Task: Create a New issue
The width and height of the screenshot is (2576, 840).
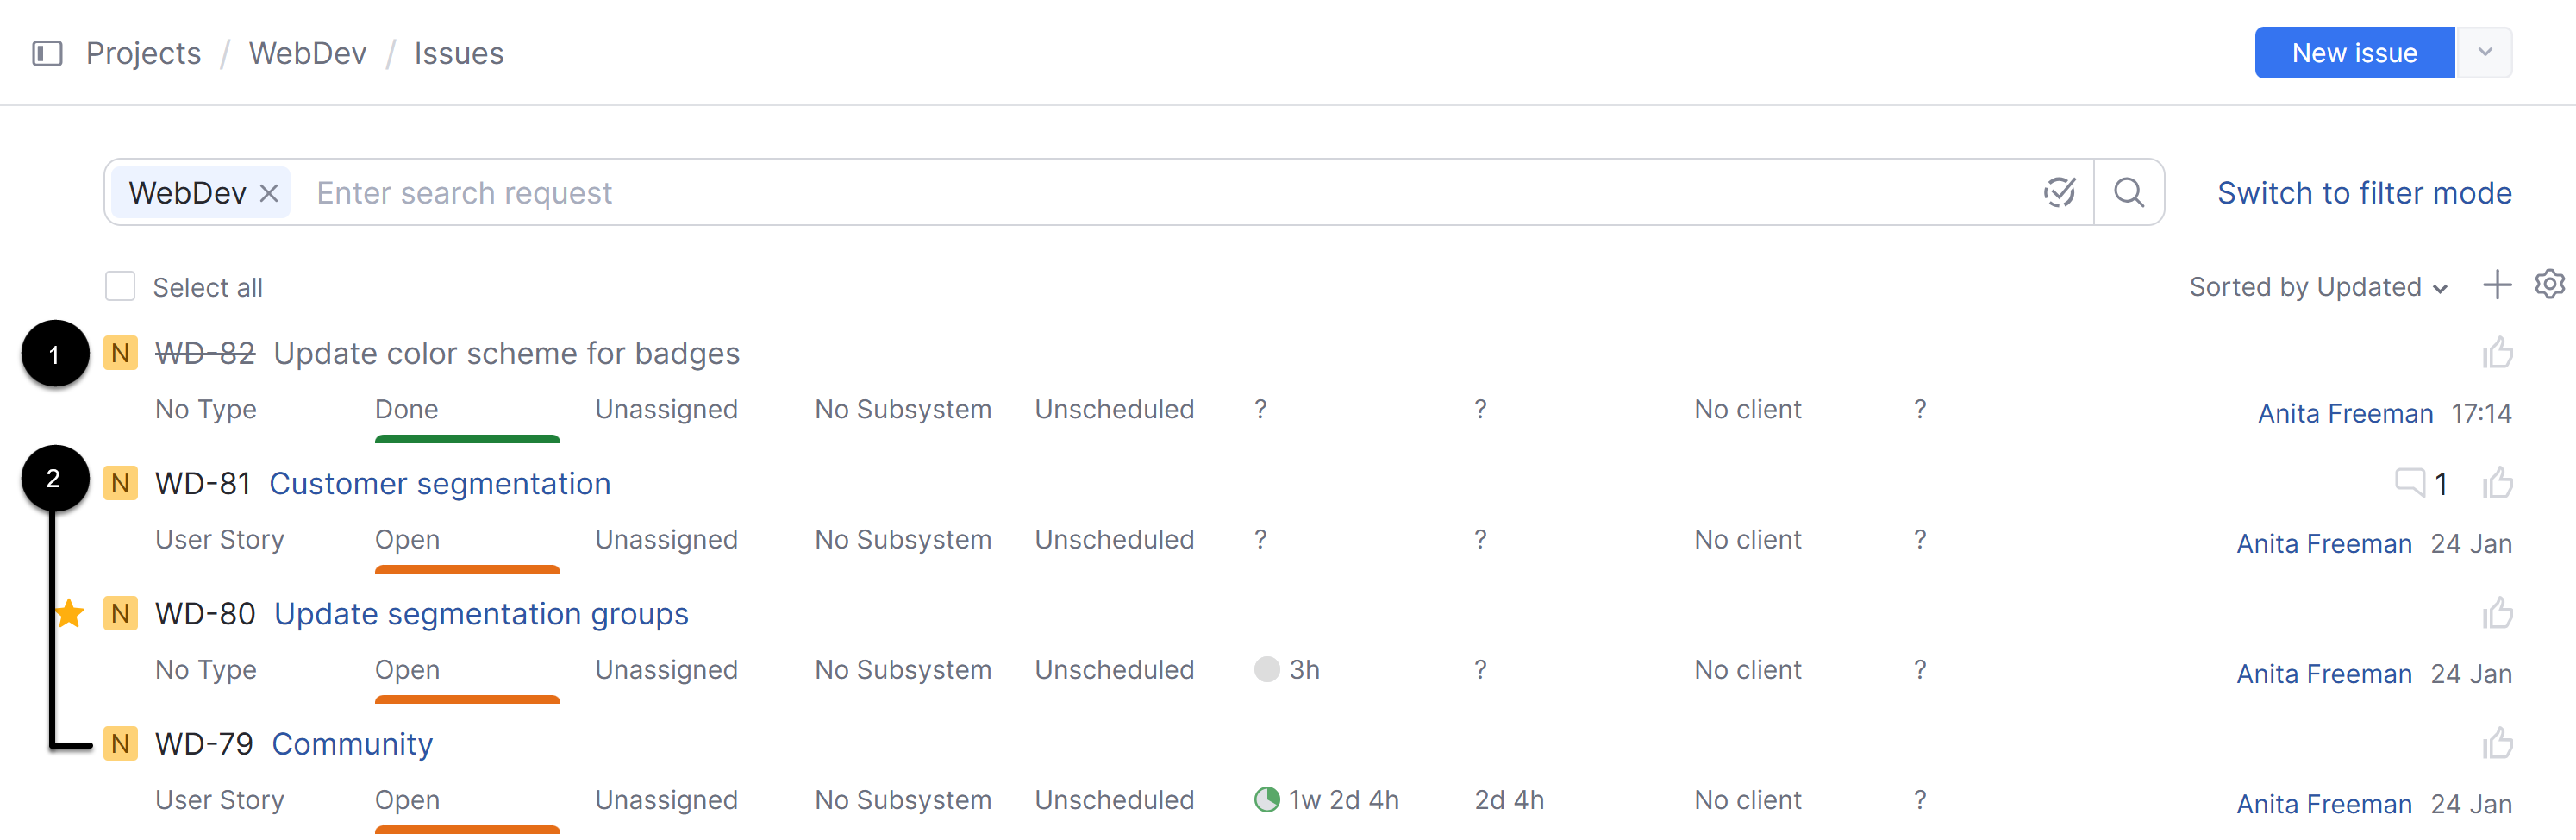Action: click(x=2354, y=52)
